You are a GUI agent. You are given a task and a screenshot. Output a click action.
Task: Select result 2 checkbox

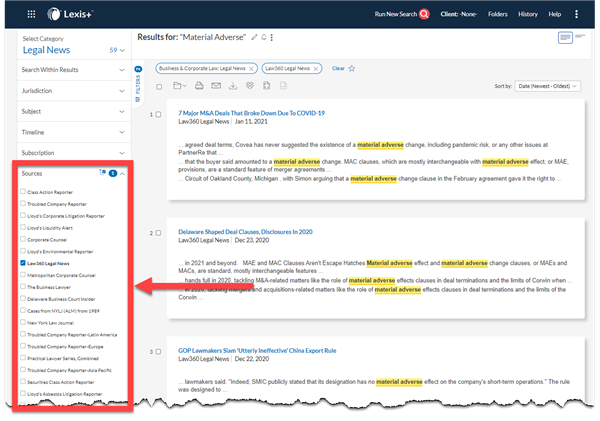158,233
